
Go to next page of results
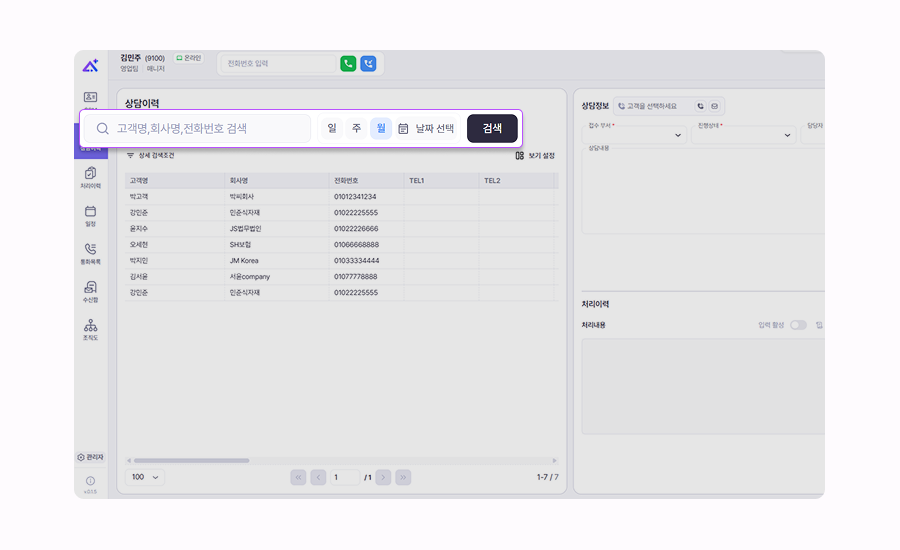[383, 477]
